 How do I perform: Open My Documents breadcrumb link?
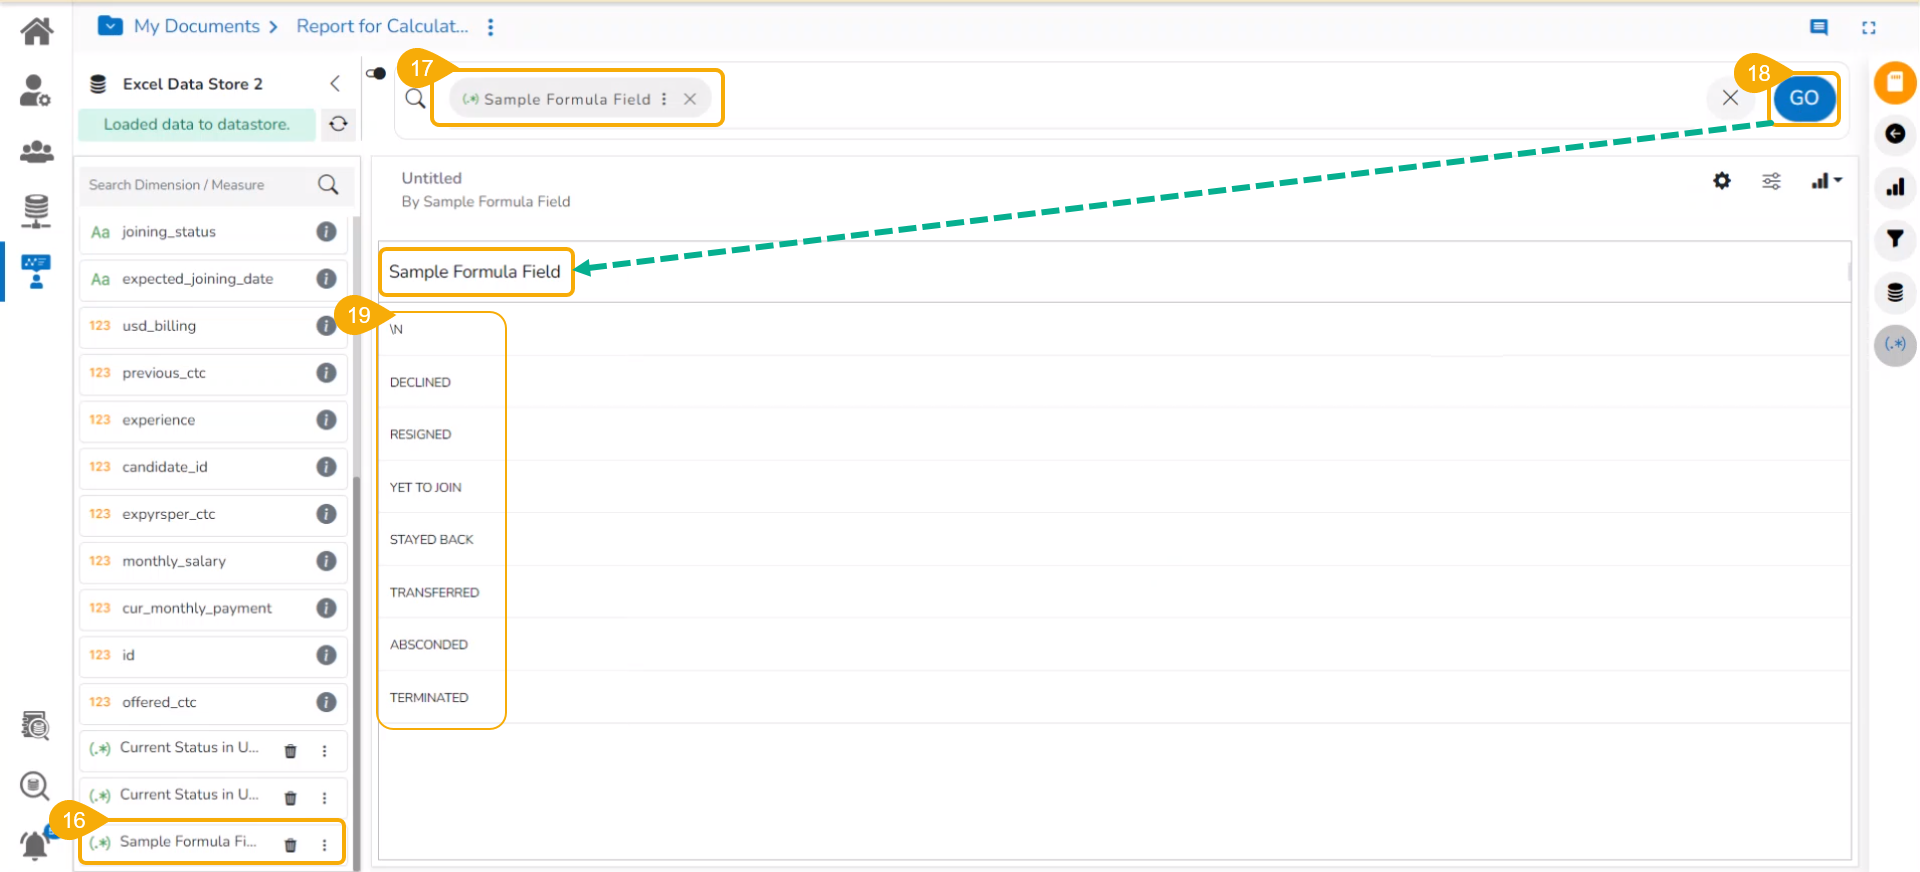(x=197, y=26)
